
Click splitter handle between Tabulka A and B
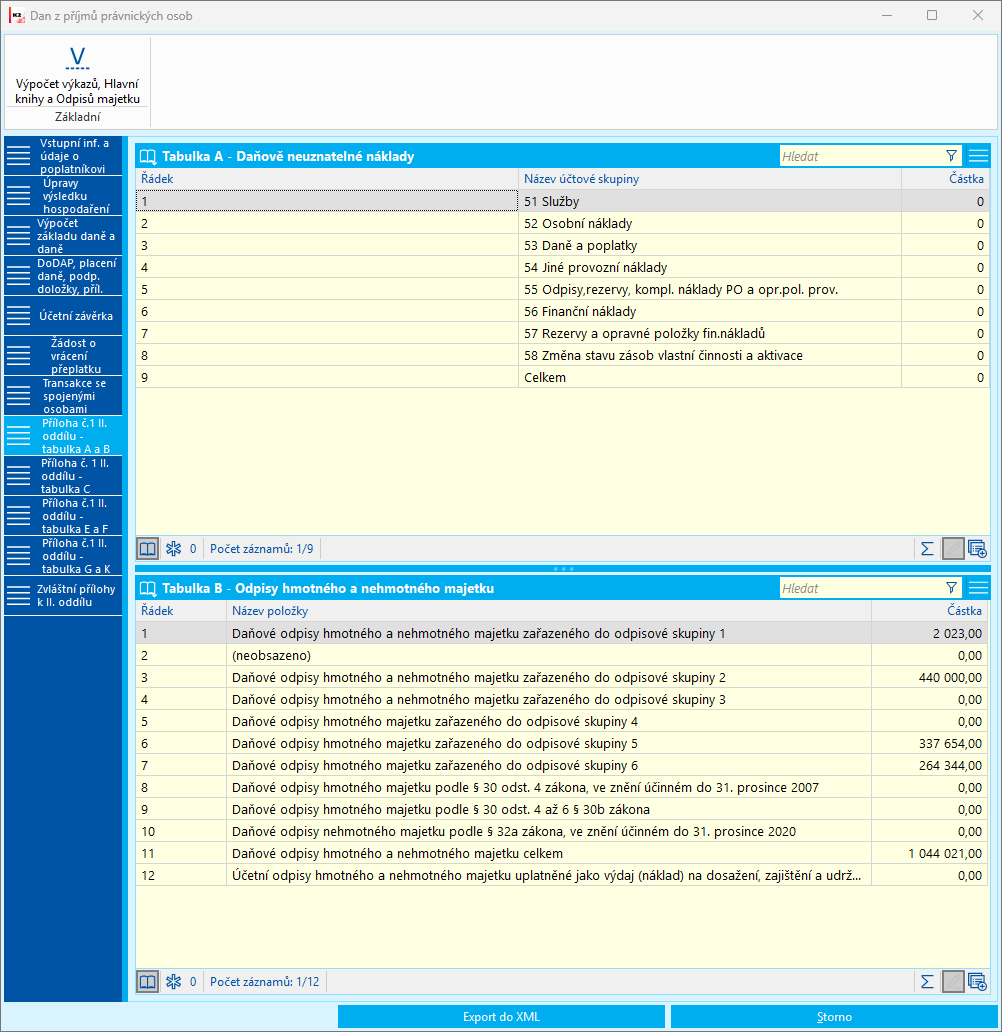click(563, 569)
